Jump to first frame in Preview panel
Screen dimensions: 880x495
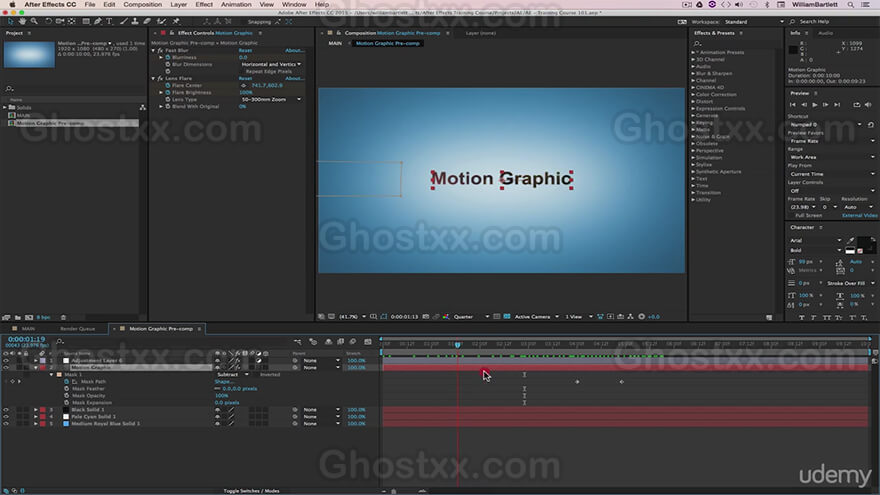tap(792, 104)
